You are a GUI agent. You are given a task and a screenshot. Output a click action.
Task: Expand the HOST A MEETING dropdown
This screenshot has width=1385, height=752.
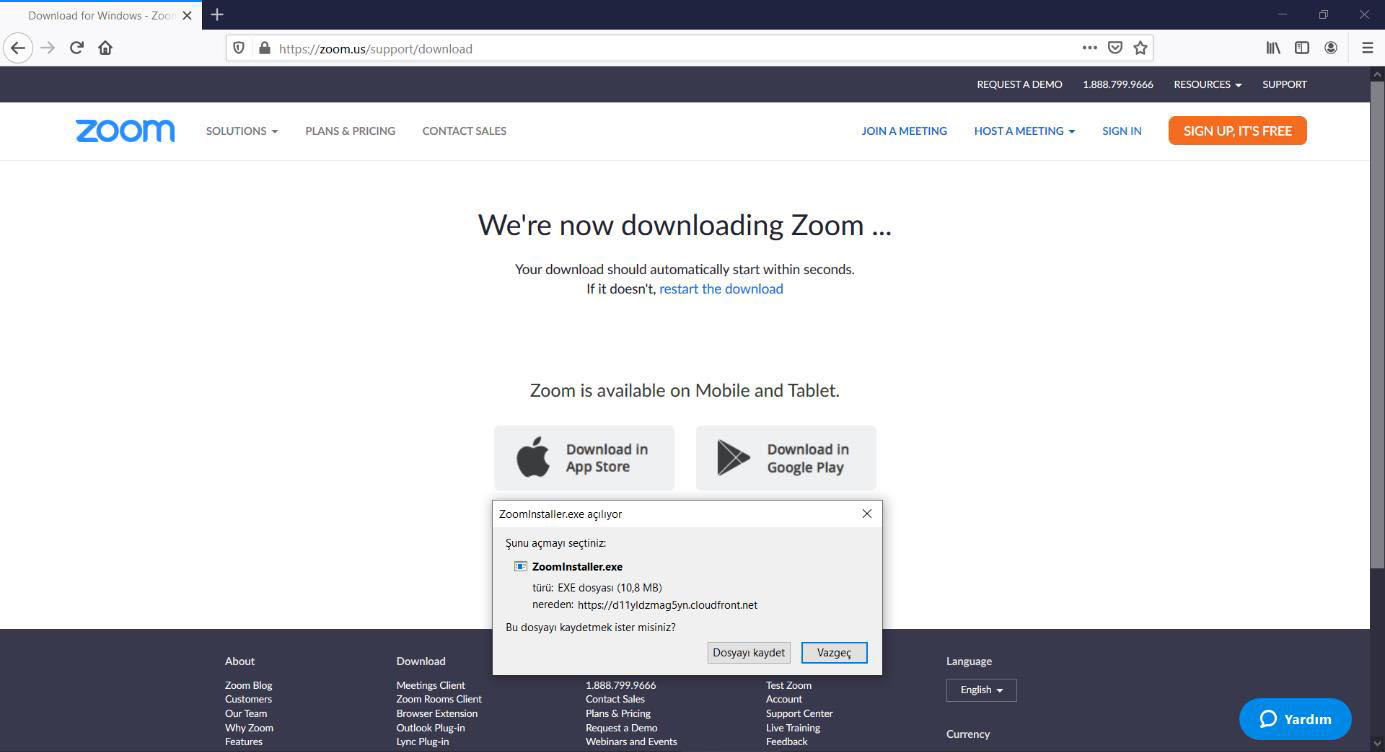(1024, 131)
